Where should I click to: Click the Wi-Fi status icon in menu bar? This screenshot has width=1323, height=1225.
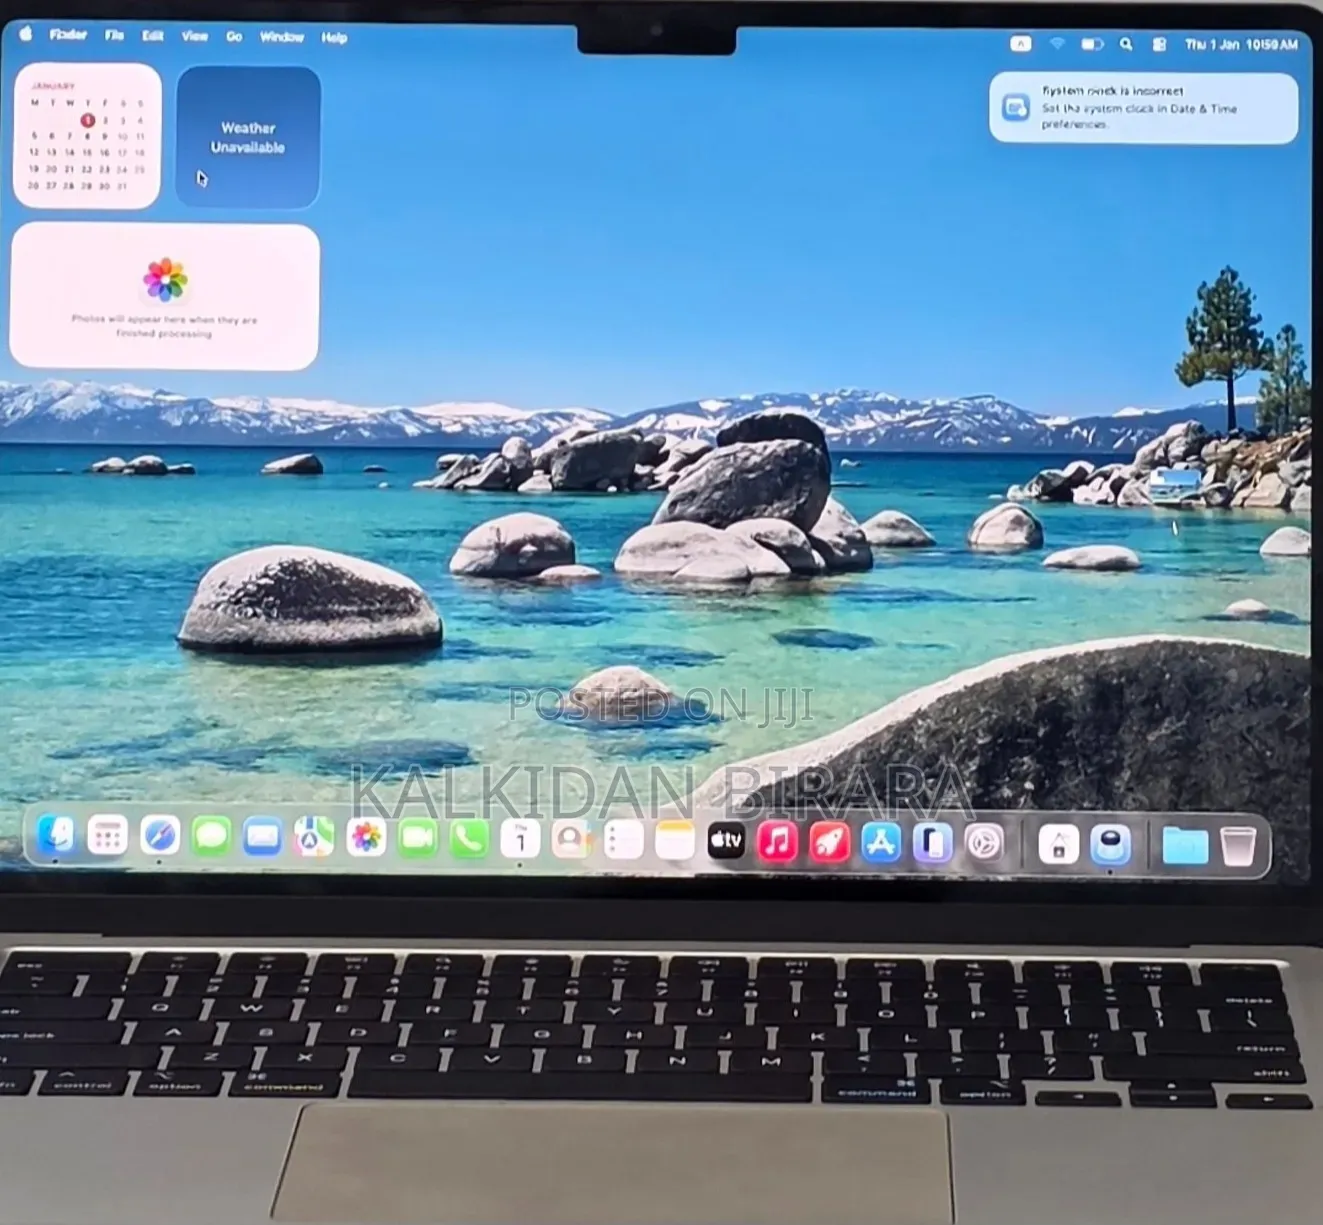(x=1057, y=44)
